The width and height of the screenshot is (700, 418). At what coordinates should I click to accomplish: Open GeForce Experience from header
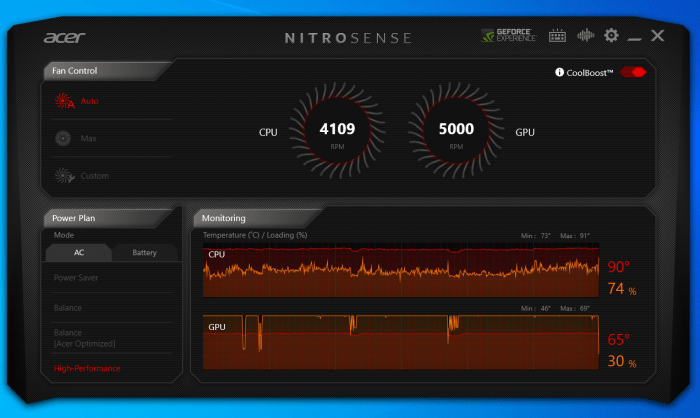pos(508,35)
